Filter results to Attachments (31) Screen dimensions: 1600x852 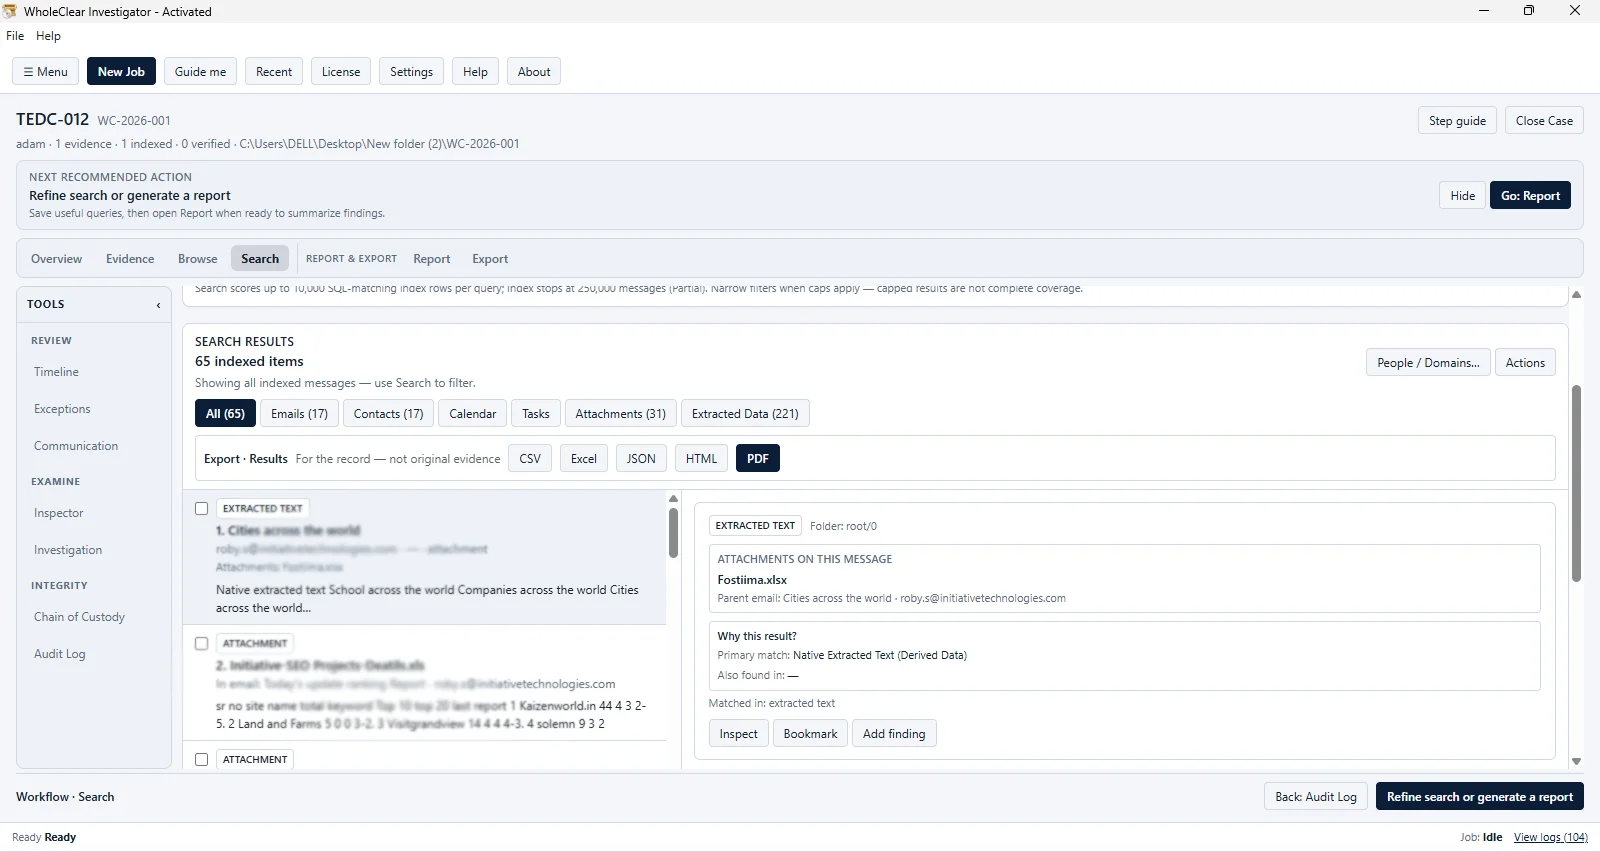click(620, 414)
